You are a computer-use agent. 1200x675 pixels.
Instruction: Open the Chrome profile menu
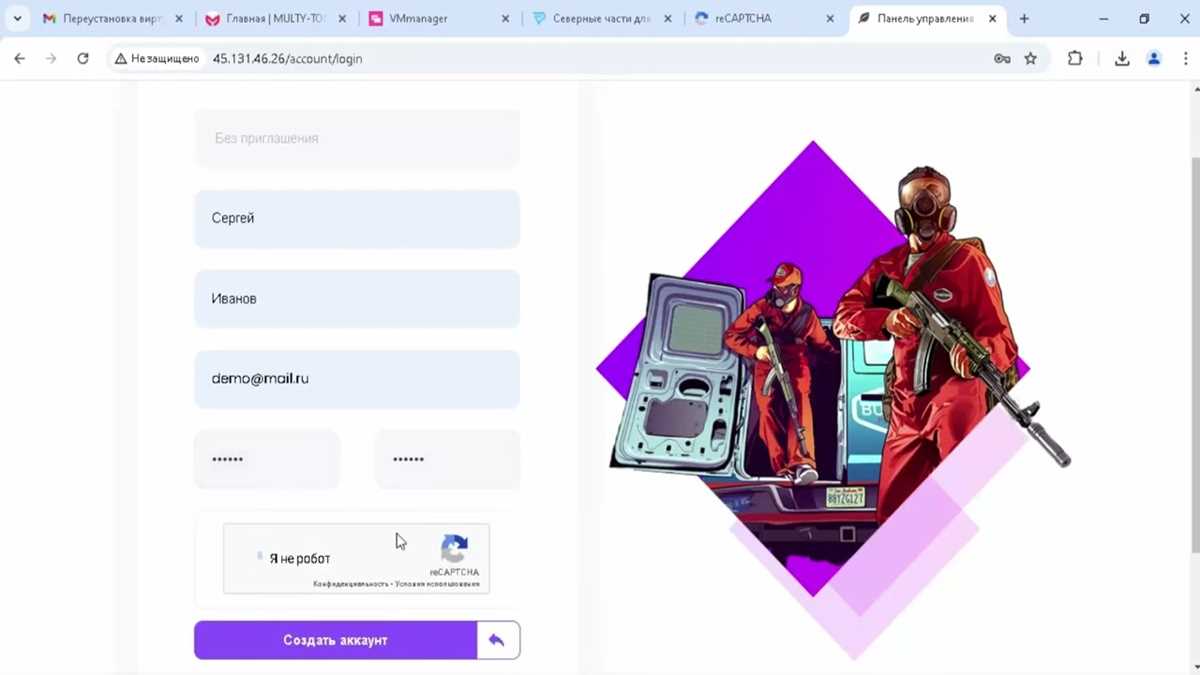[1154, 59]
